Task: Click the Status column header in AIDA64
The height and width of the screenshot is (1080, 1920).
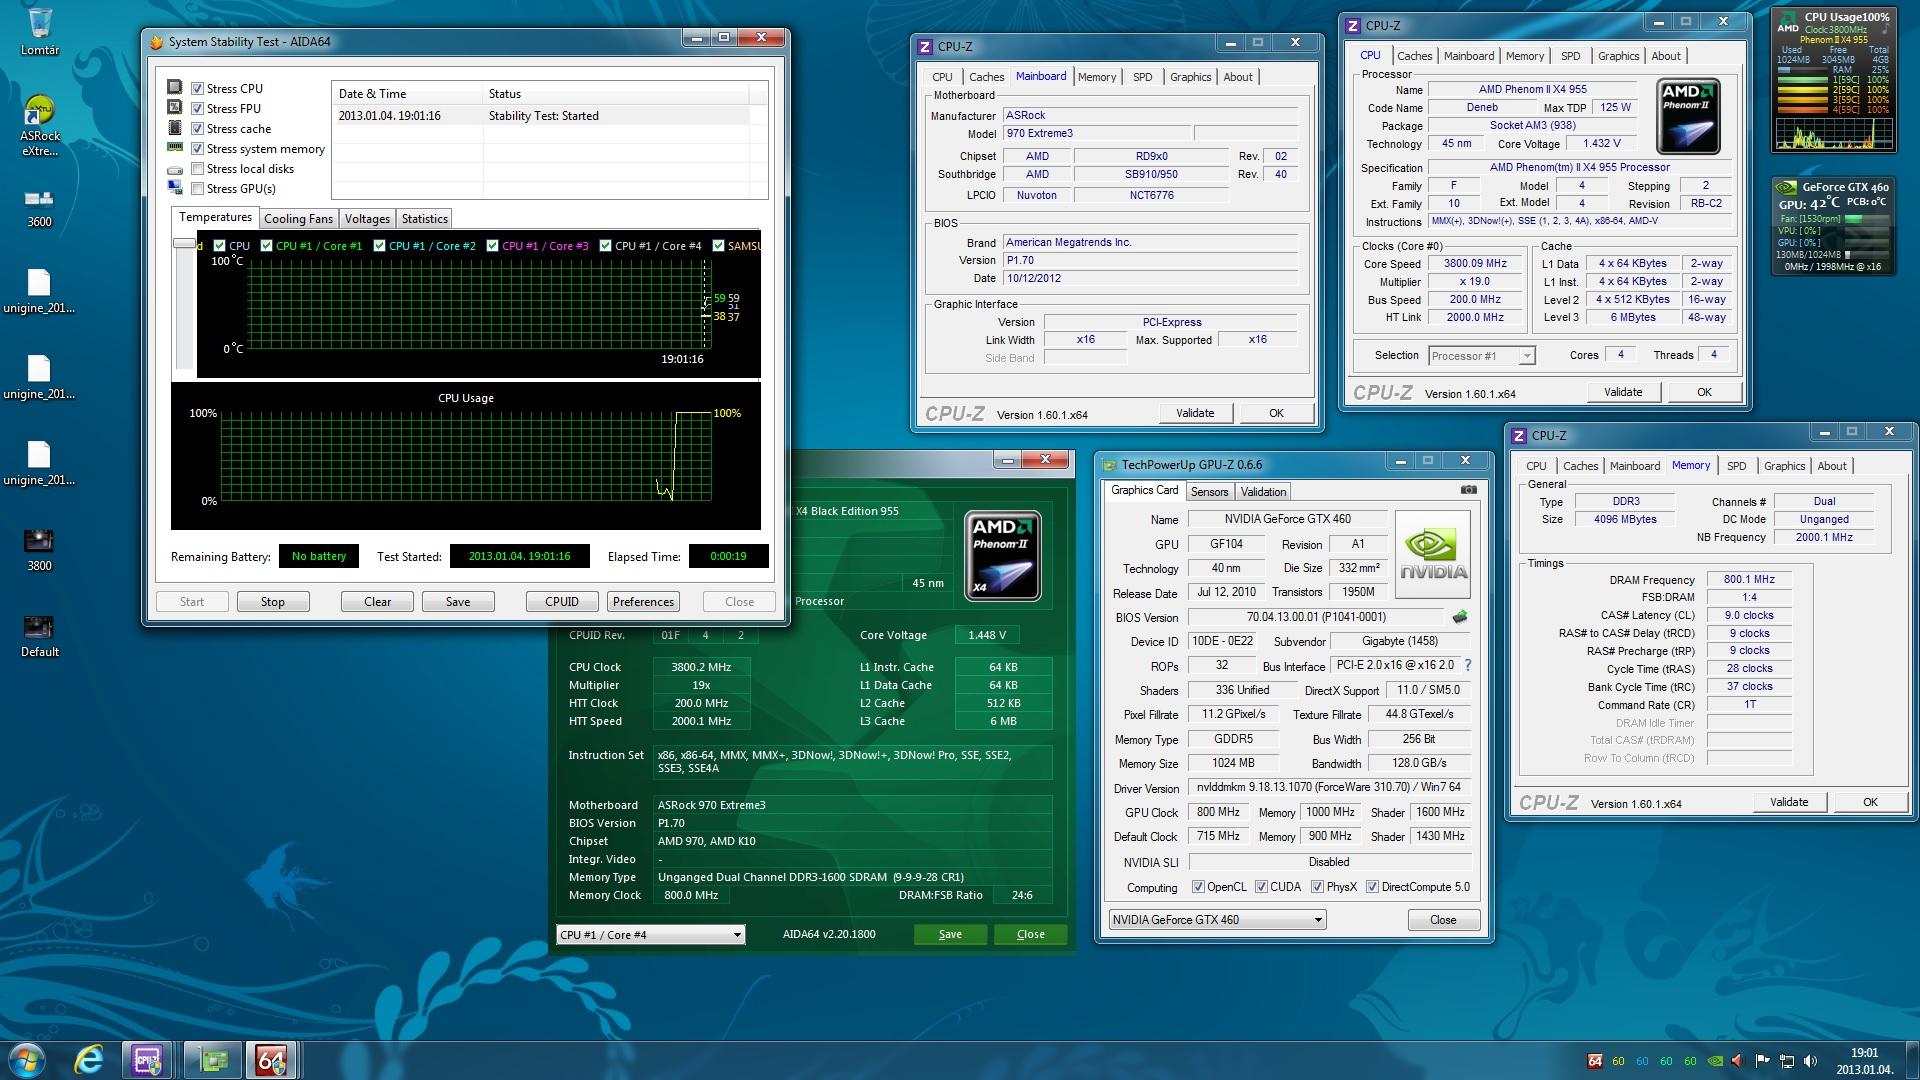Action: click(x=615, y=93)
